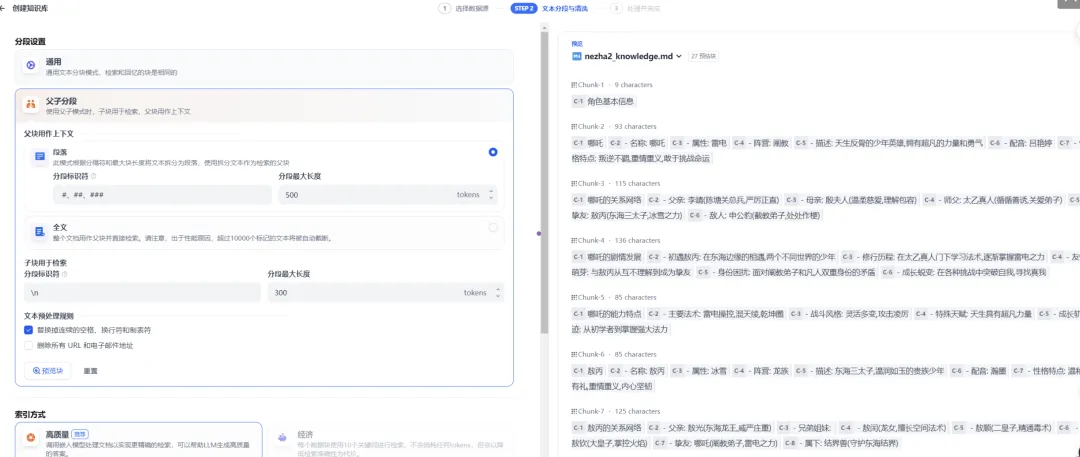The image size is (1080, 457).
Task: Click the 重置 reset button
Action: [x=91, y=371]
